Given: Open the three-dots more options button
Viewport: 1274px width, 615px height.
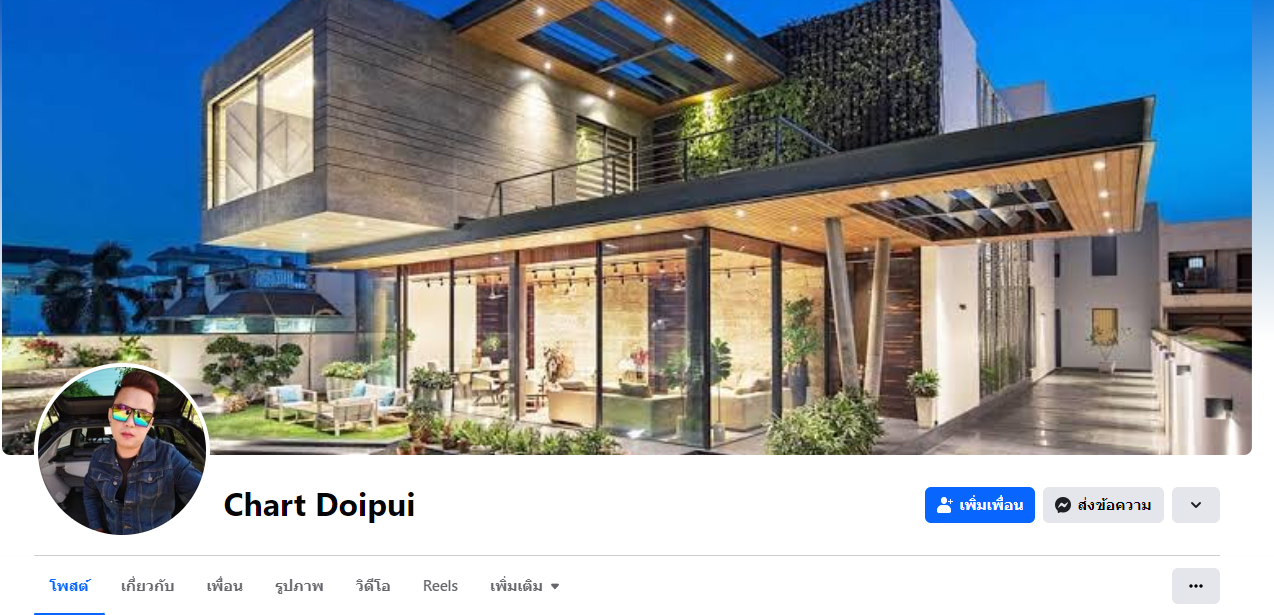Looking at the screenshot, I should coord(1195,586).
